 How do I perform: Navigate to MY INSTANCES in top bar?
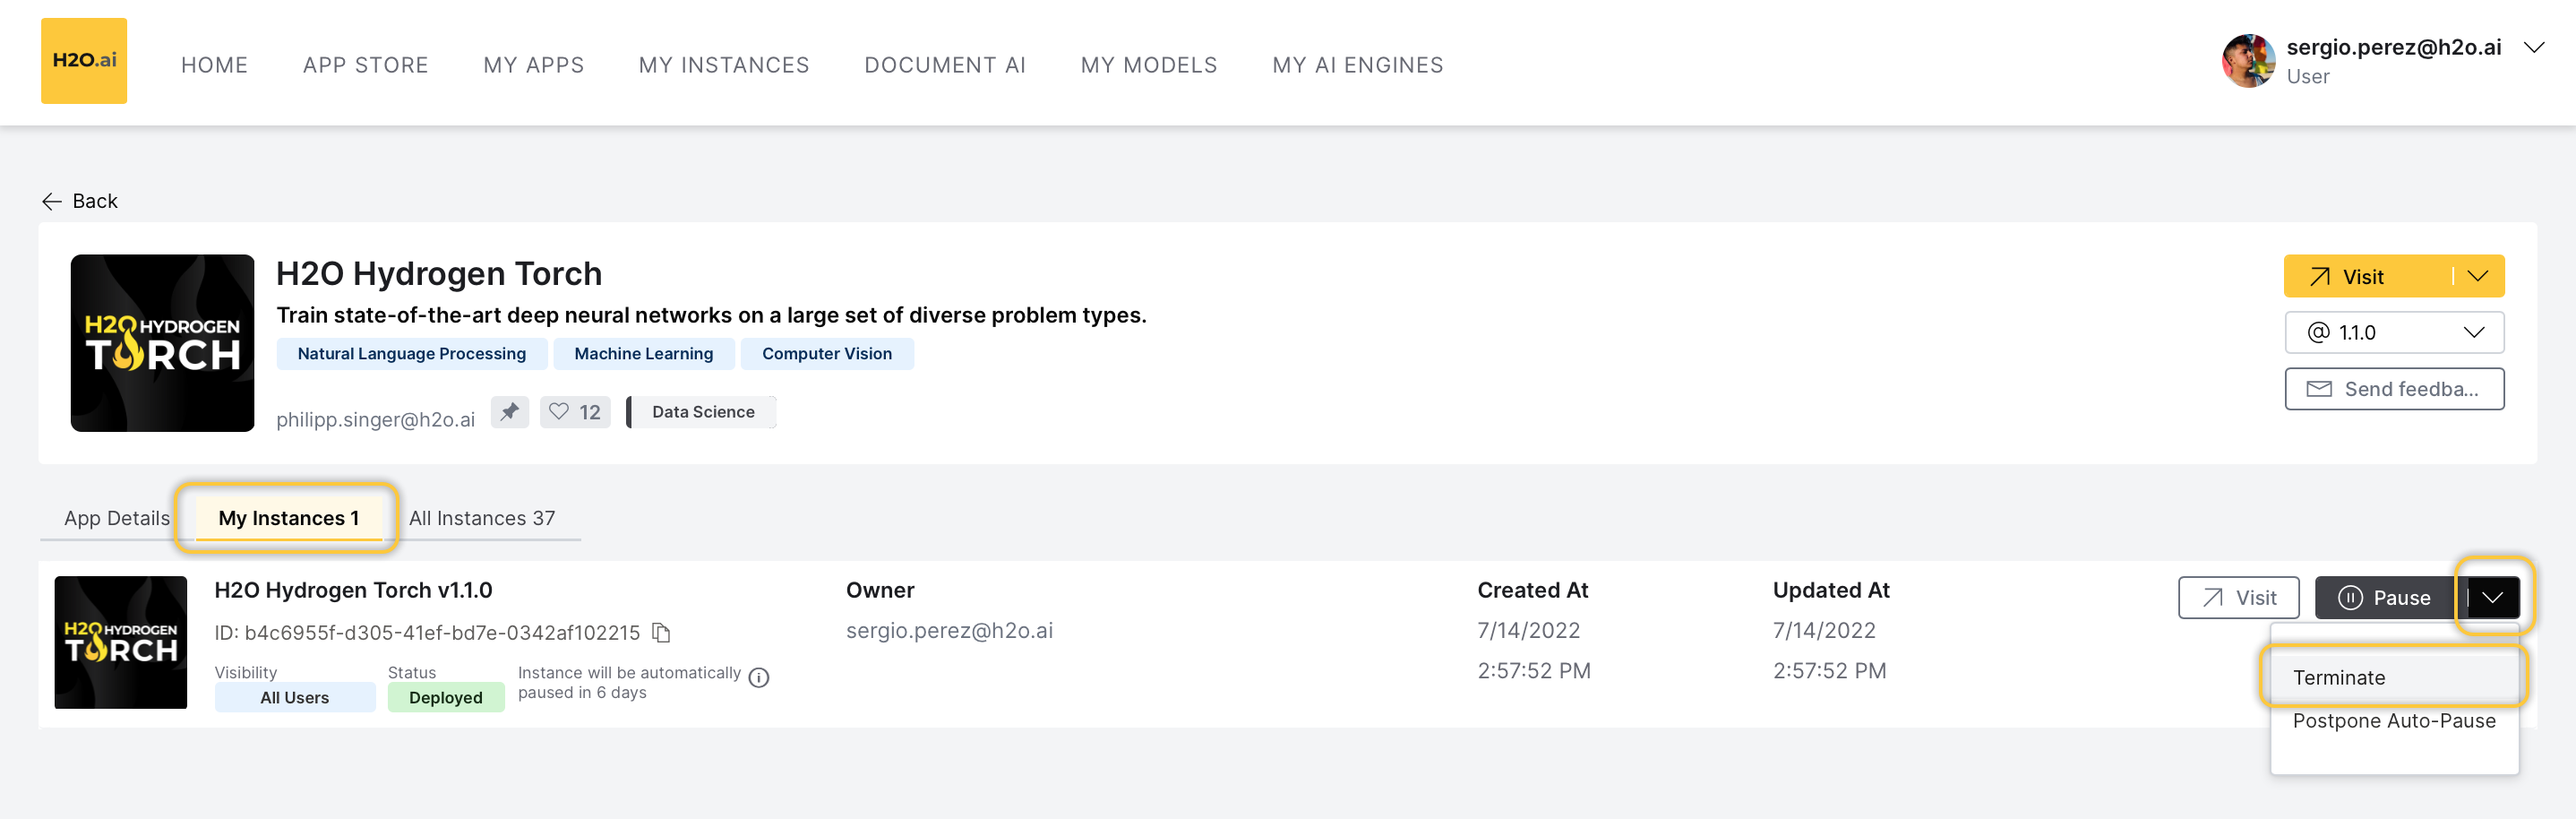point(724,65)
